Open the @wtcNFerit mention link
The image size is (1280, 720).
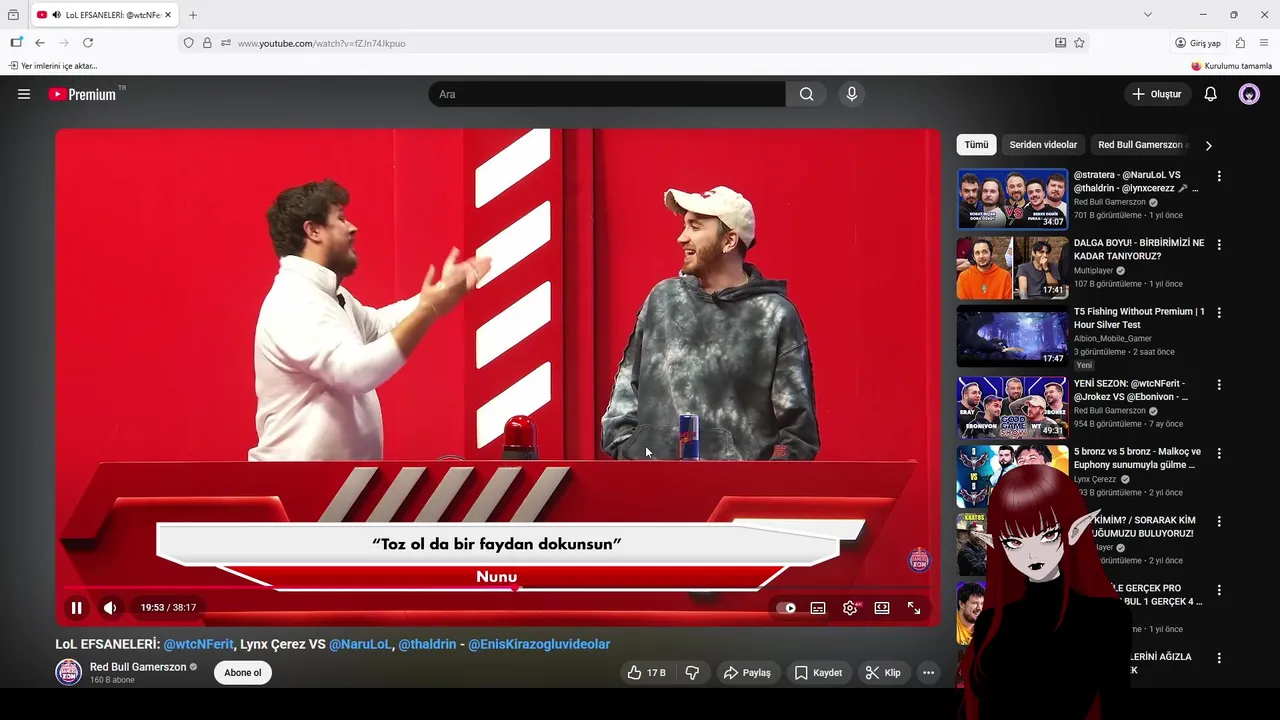click(x=198, y=644)
